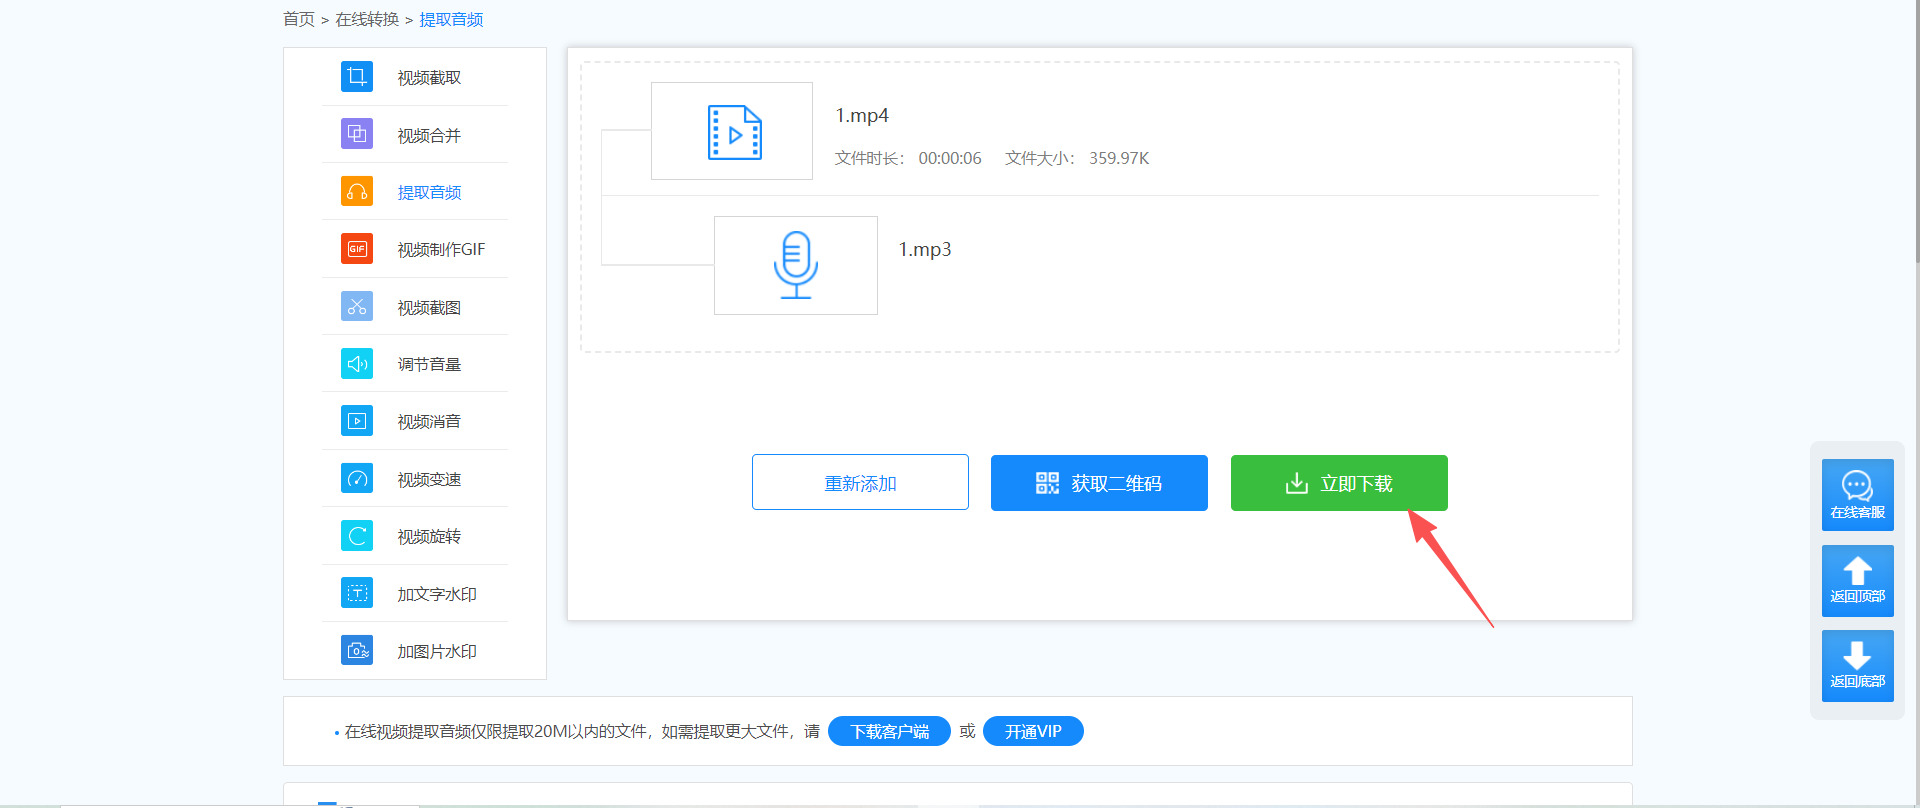Open the red GIF maker icon
Image resolution: width=1920 pixels, height=808 pixels.
point(357,249)
